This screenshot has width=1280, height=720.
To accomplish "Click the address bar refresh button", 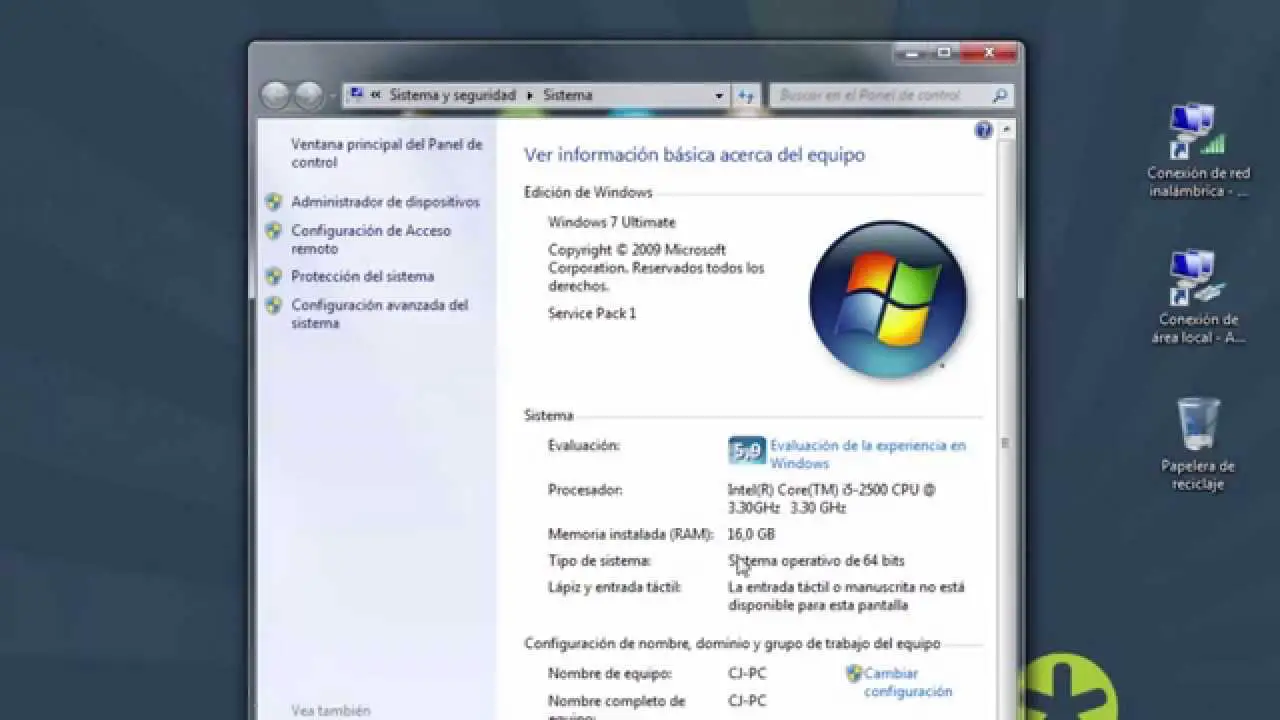I will click(x=746, y=96).
